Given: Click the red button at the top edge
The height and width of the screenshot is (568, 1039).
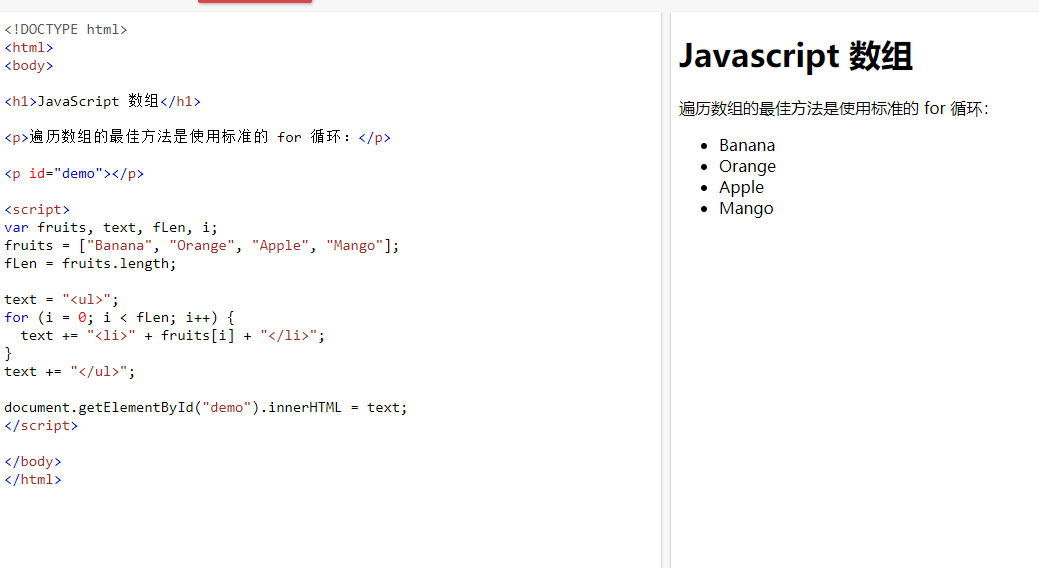Looking at the screenshot, I should coord(254,1).
